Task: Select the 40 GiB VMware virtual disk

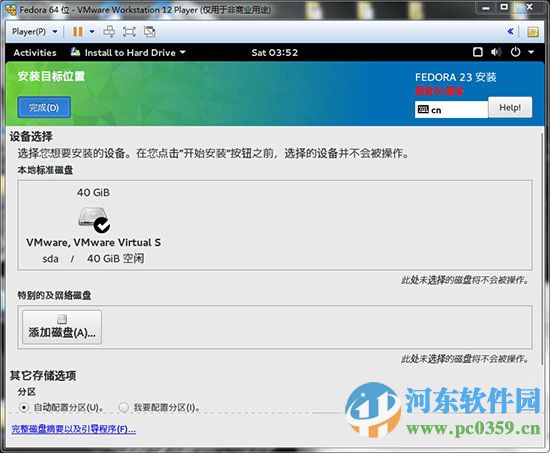Action: pyautogui.click(x=94, y=225)
